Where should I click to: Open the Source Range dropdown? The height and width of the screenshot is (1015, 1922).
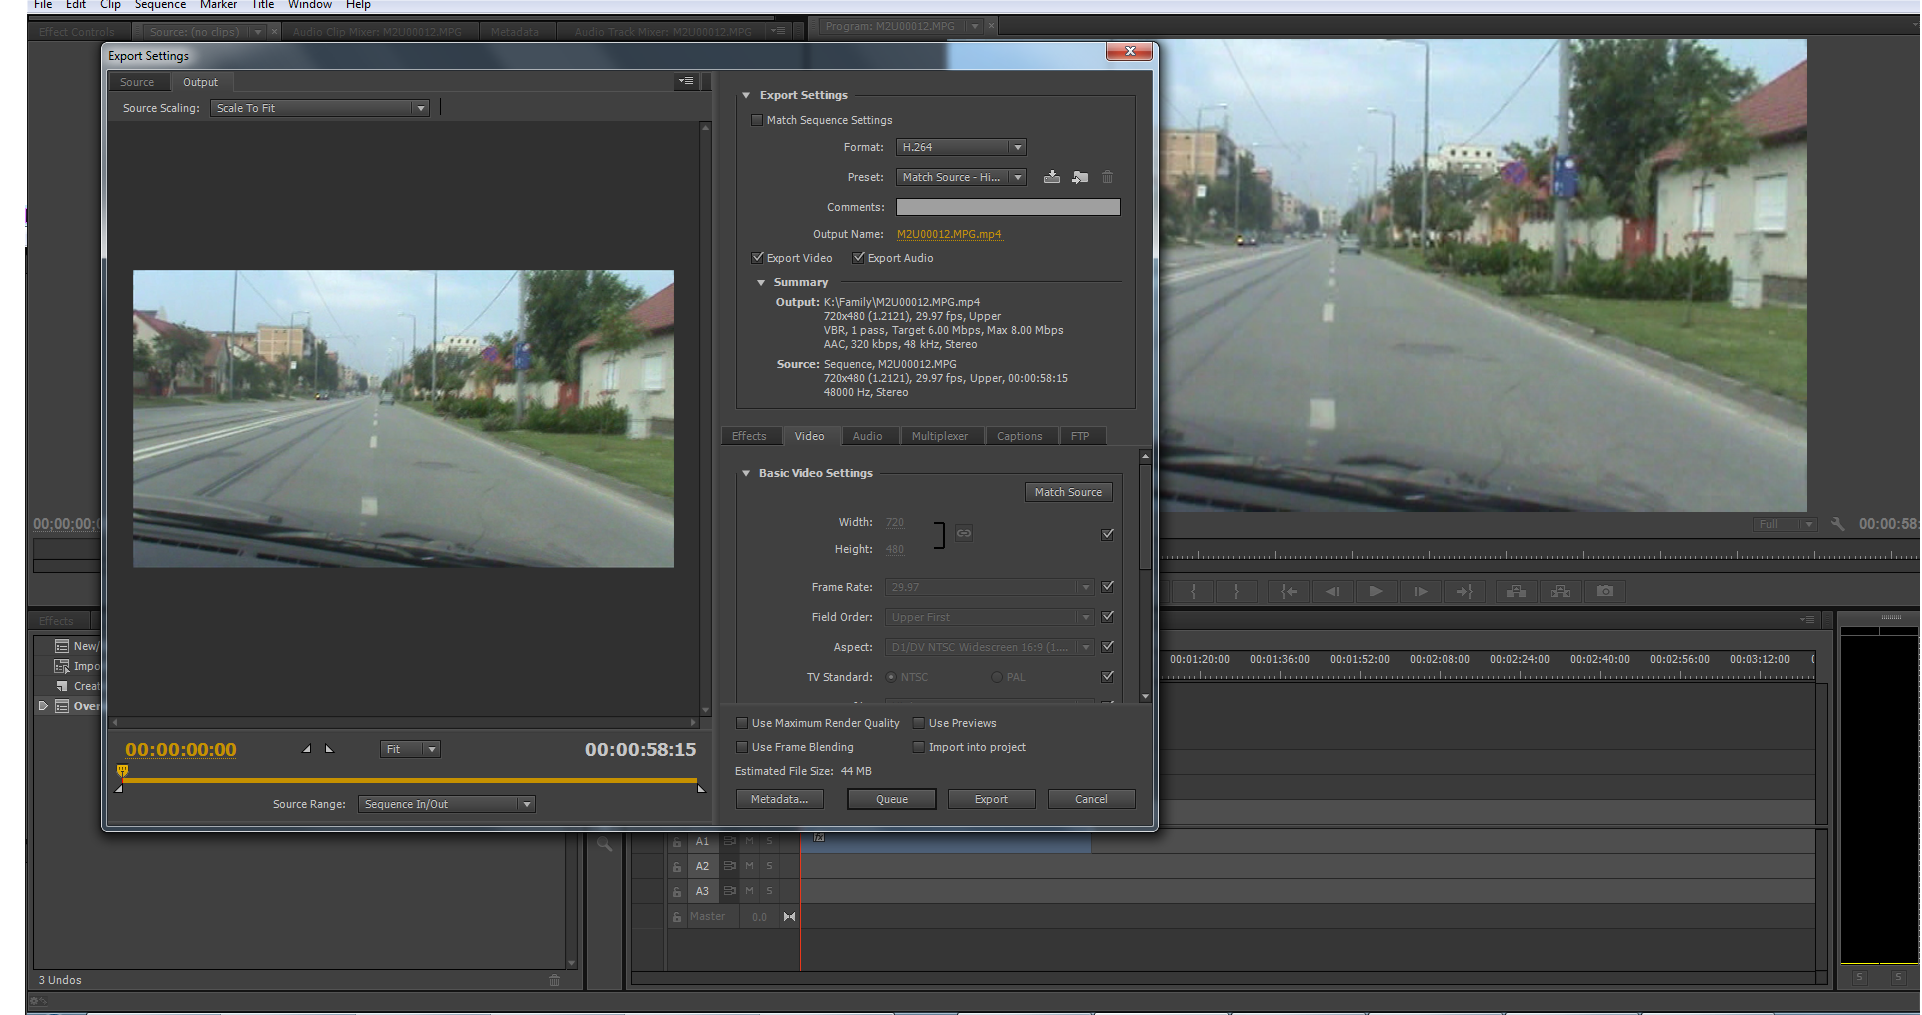[446, 804]
